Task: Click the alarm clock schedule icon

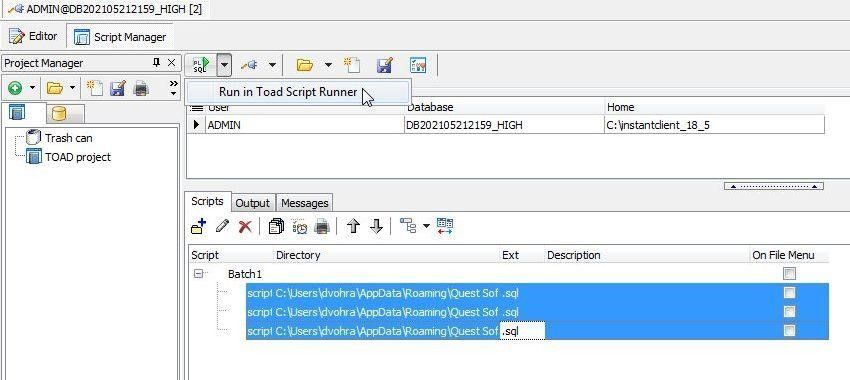Action: 299,226
